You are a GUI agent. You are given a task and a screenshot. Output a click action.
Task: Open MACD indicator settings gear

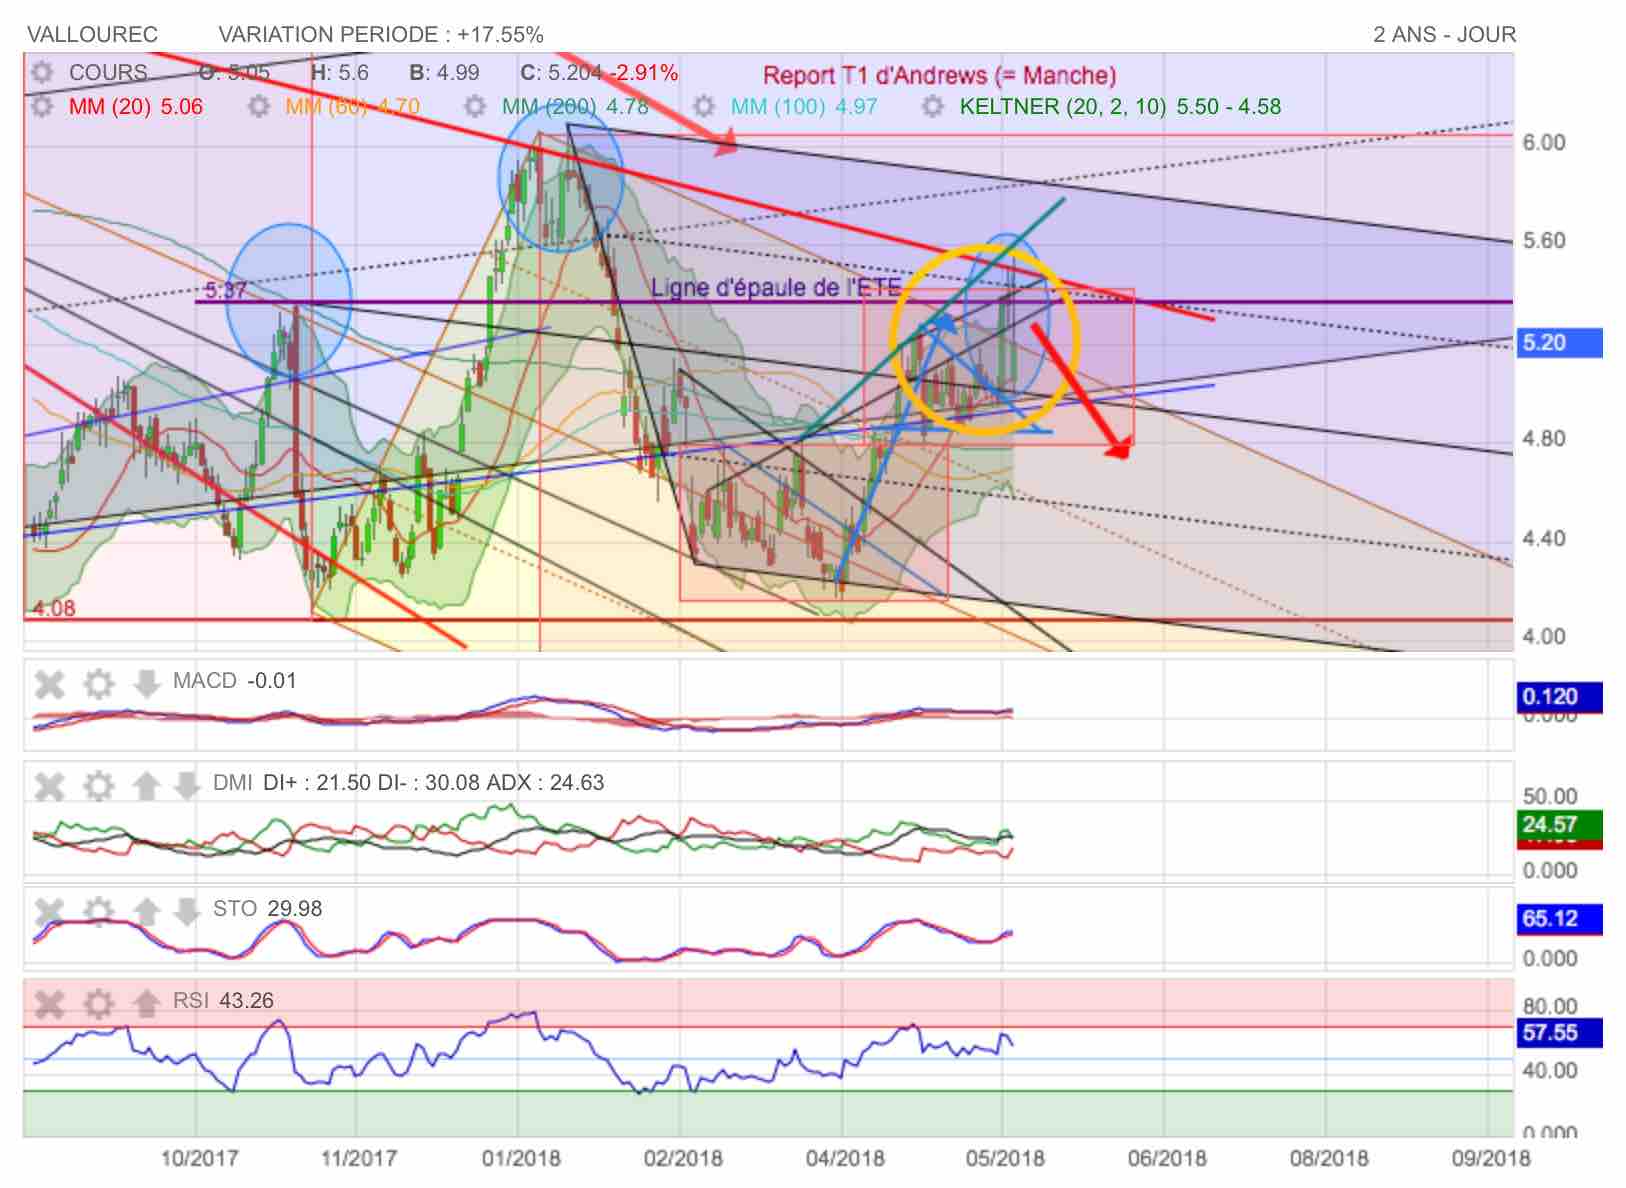(x=98, y=684)
